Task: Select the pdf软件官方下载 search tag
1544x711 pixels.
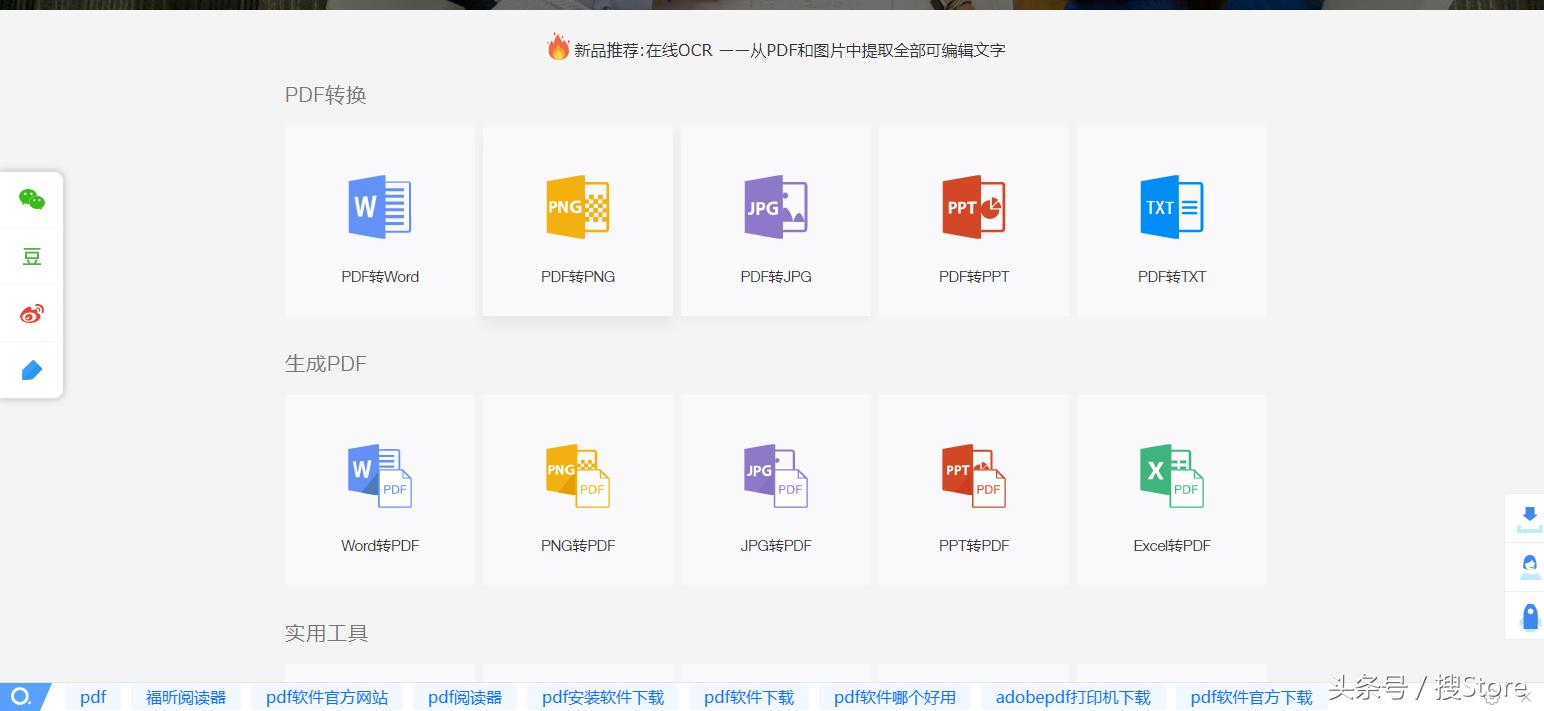Action: tap(1251, 697)
